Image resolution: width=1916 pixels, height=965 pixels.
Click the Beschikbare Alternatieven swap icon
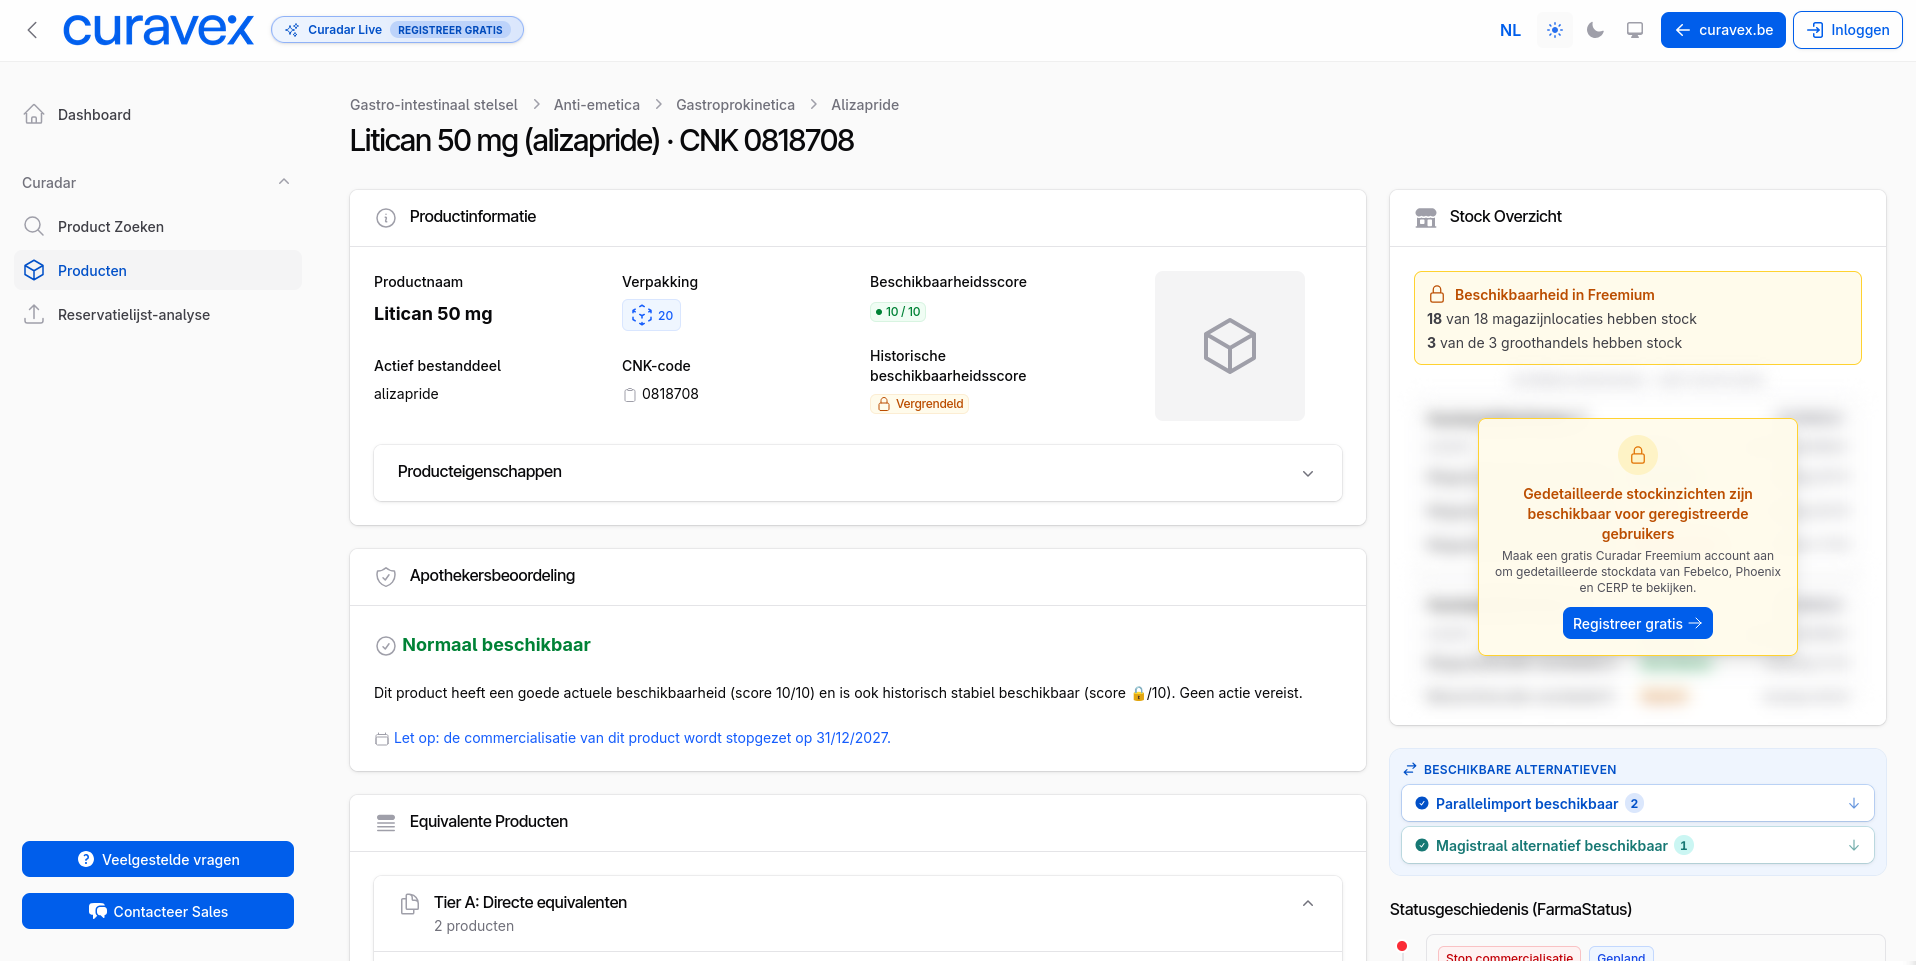point(1410,769)
